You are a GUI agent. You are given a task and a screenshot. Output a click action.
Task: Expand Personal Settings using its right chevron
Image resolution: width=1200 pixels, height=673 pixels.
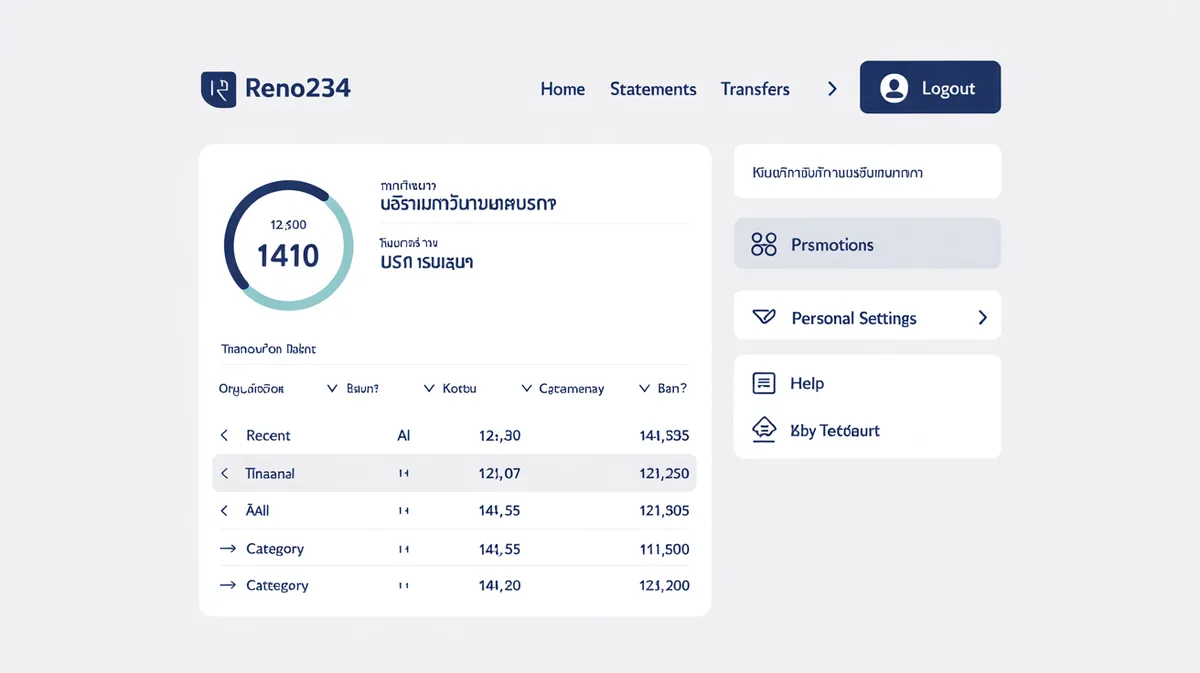pos(983,316)
